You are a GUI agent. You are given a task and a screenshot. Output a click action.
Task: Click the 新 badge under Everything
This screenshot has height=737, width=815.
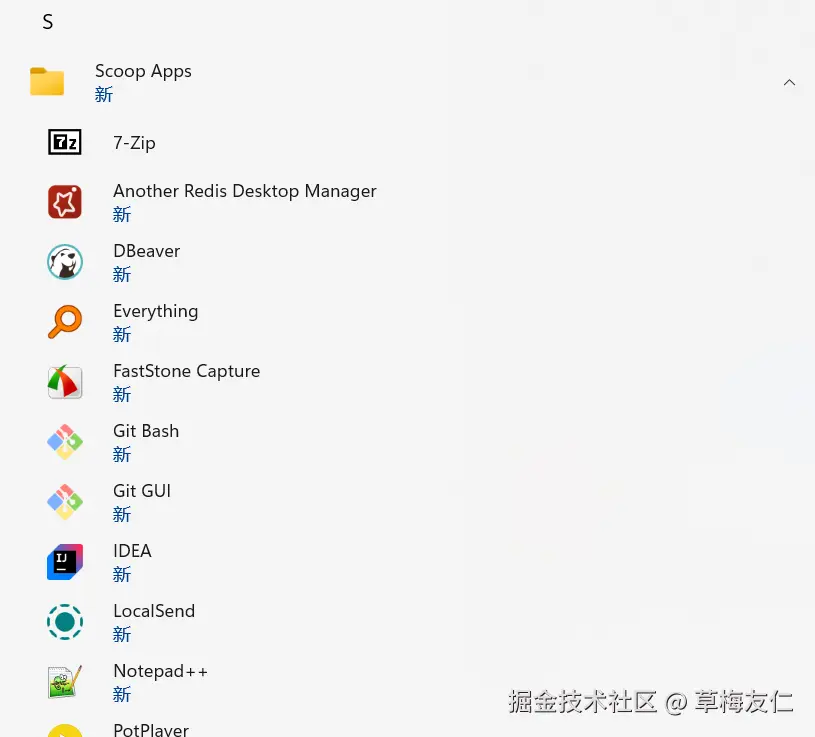[x=122, y=334]
